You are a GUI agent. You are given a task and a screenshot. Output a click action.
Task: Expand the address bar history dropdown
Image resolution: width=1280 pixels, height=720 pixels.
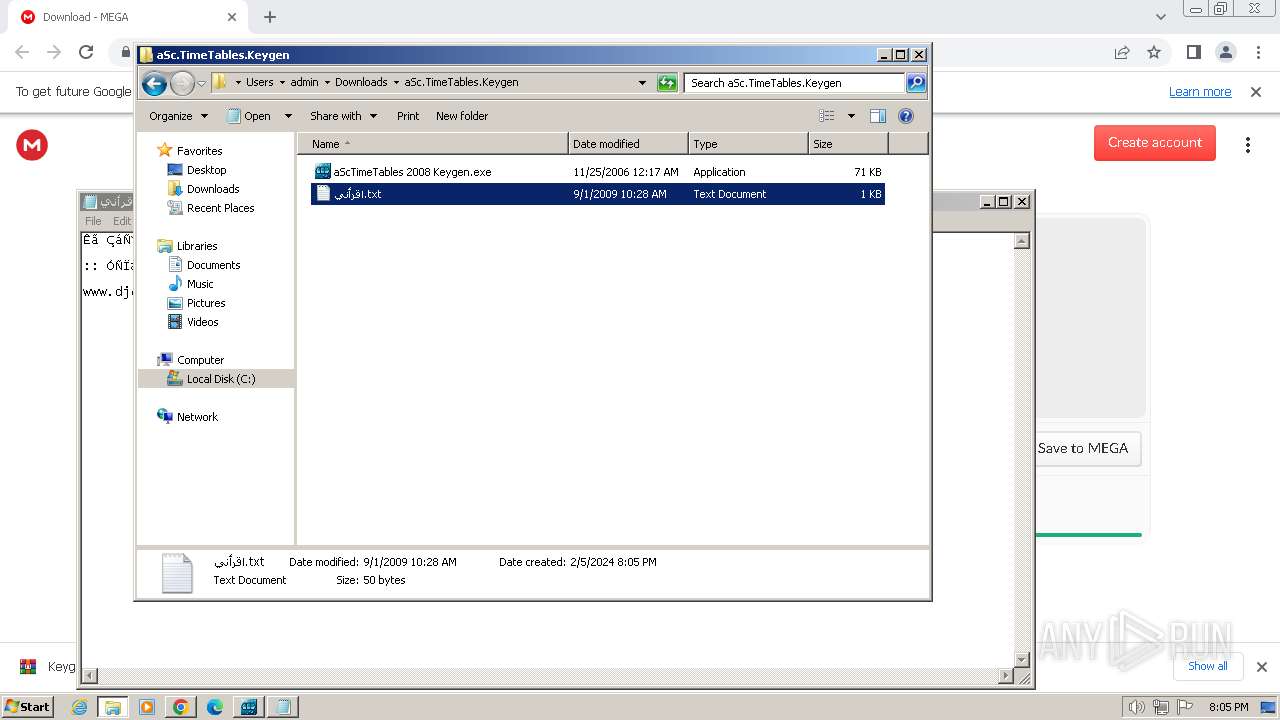[x=642, y=83]
